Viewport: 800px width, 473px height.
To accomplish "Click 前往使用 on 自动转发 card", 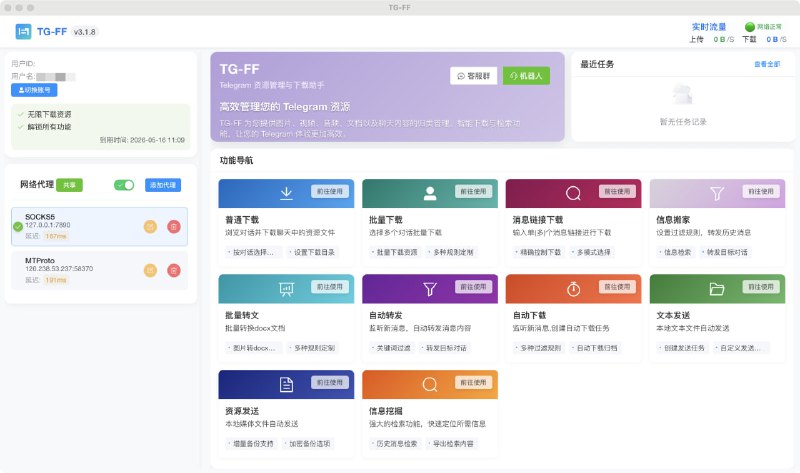I will click(473, 287).
